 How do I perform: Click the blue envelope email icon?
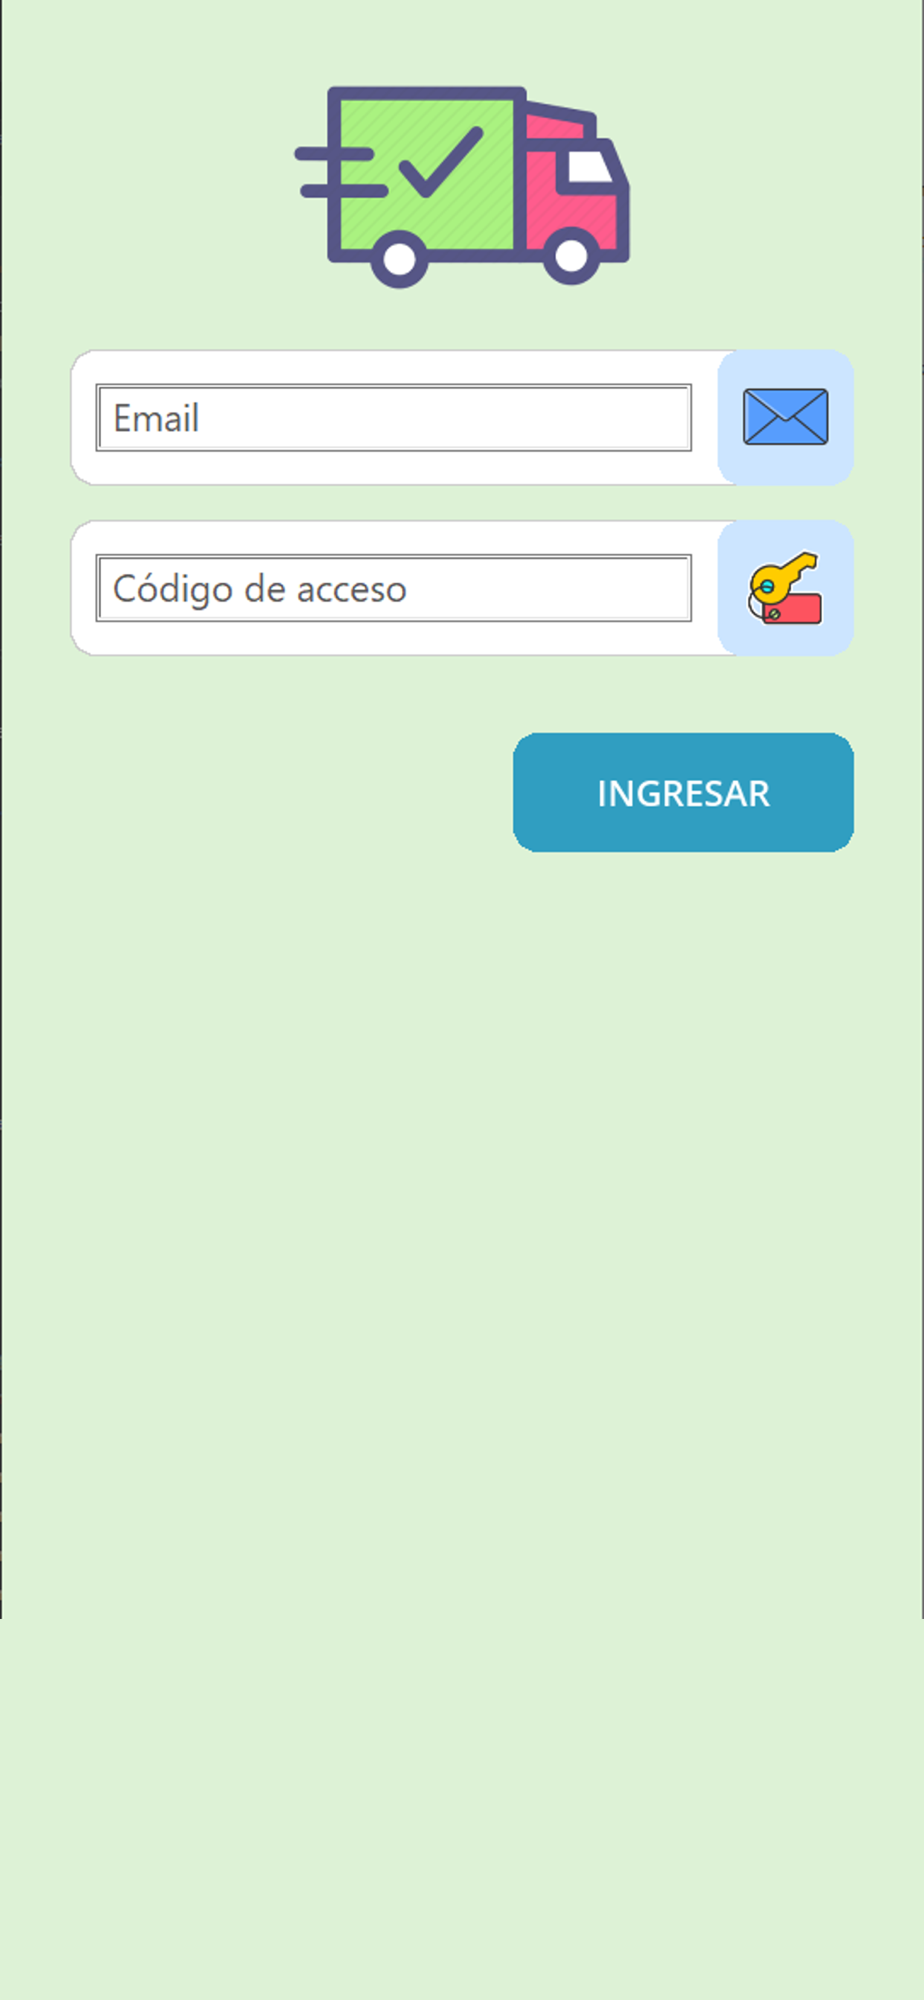click(785, 417)
